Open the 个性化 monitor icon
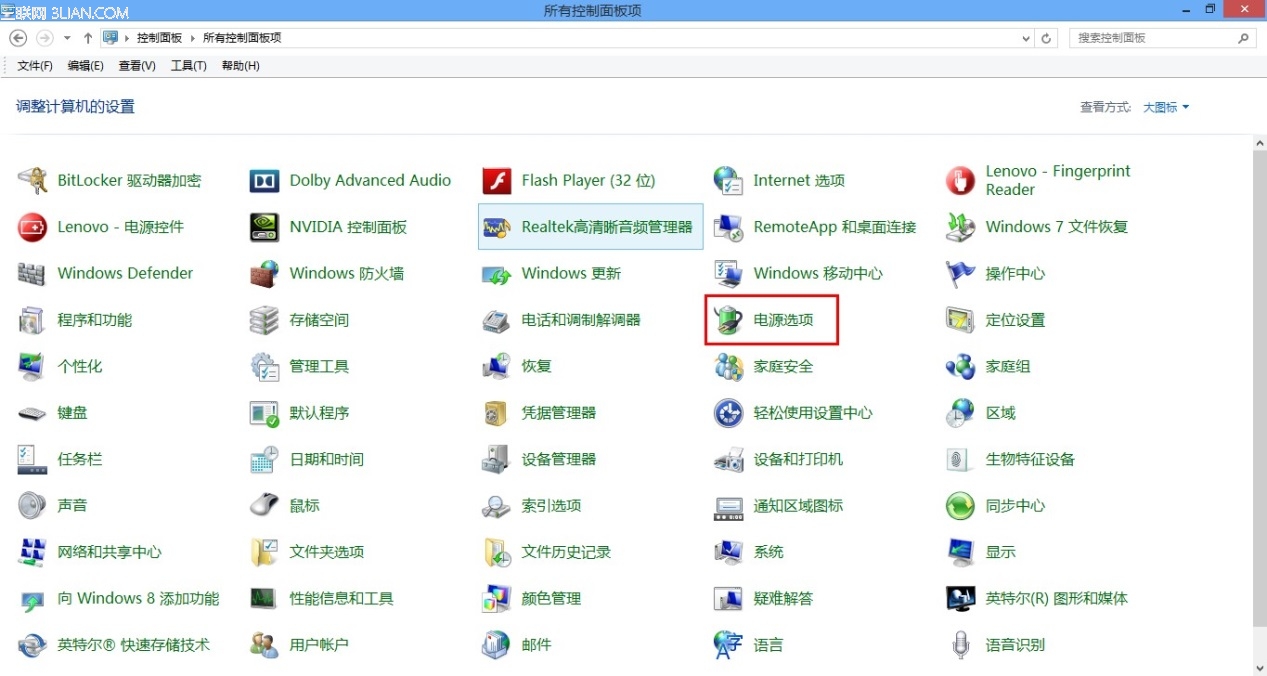This screenshot has width=1267, height=676. pyautogui.click(x=32, y=366)
